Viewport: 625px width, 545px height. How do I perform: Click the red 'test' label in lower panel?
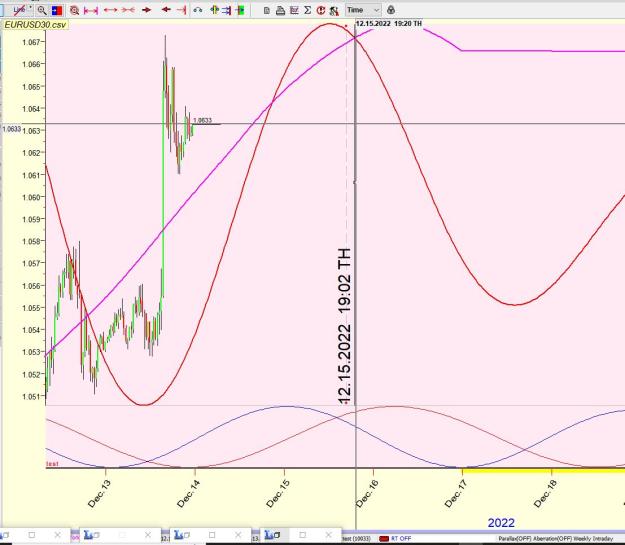pyautogui.click(x=52, y=464)
